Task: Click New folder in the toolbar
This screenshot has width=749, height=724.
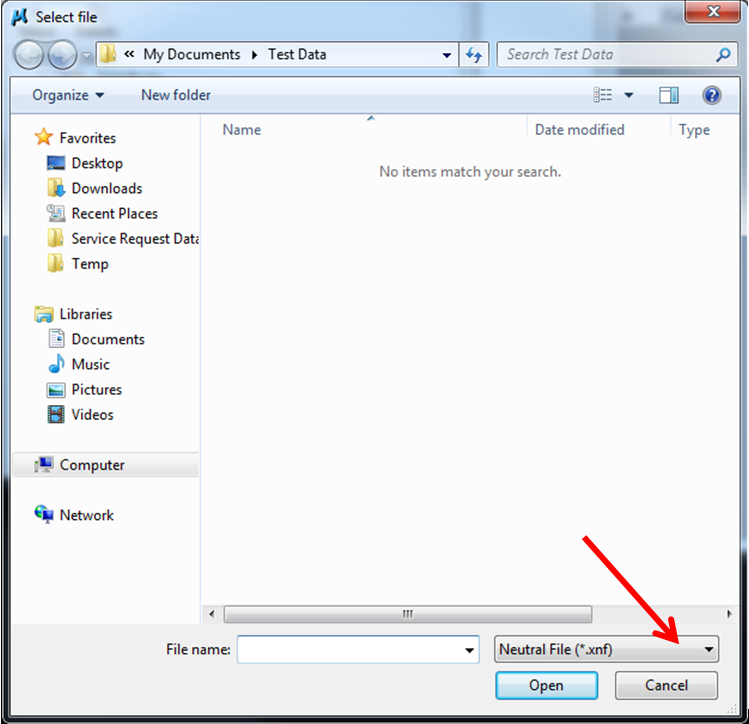Action: tap(176, 95)
